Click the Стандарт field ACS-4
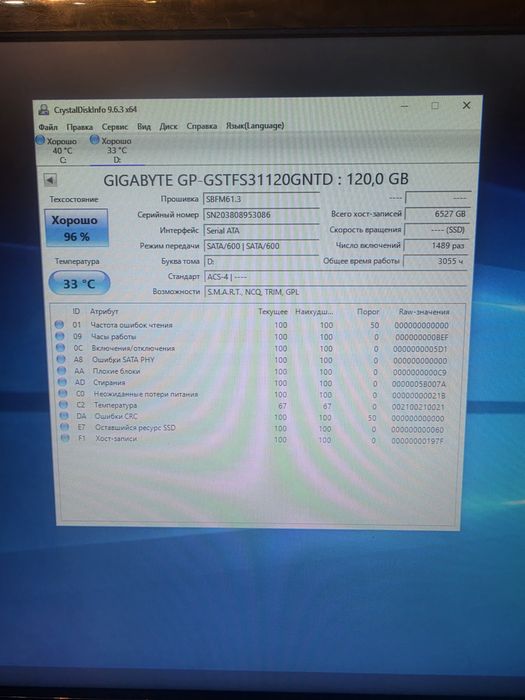The height and width of the screenshot is (700, 525). [335, 277]
